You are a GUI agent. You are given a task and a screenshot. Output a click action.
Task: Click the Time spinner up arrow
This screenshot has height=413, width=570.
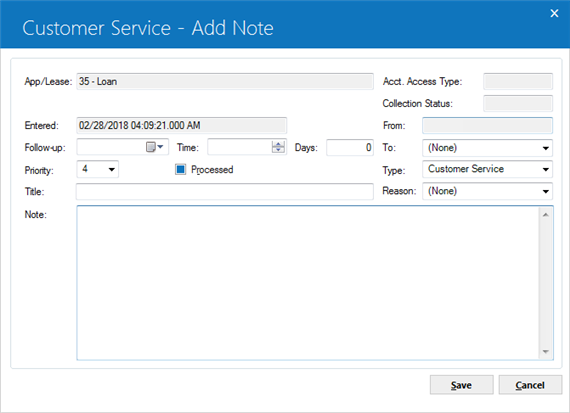(278, 144)
